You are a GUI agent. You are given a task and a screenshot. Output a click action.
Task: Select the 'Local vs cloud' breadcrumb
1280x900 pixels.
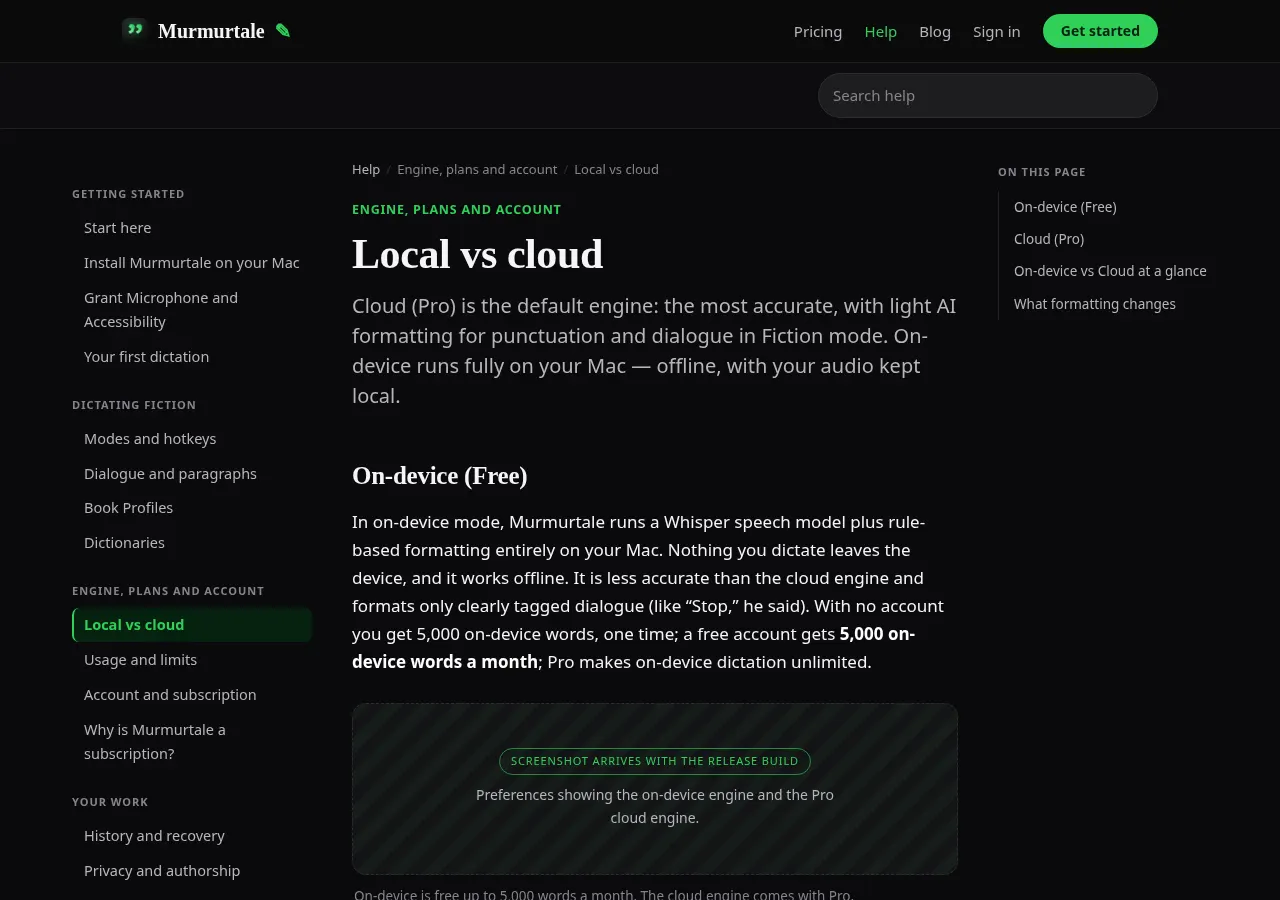[616, 169]
